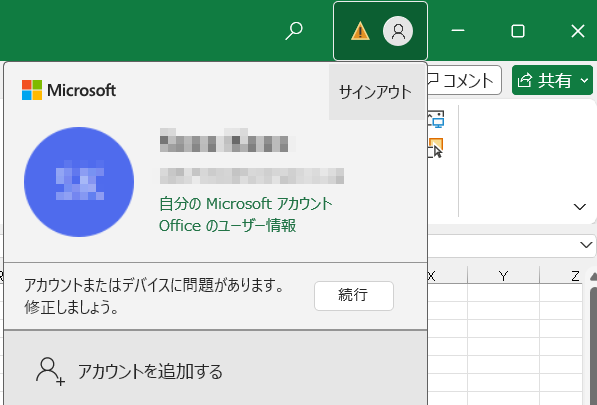
Task: Click the アカウントまたはデバイスに問題があります message
Action: [153, 296]
